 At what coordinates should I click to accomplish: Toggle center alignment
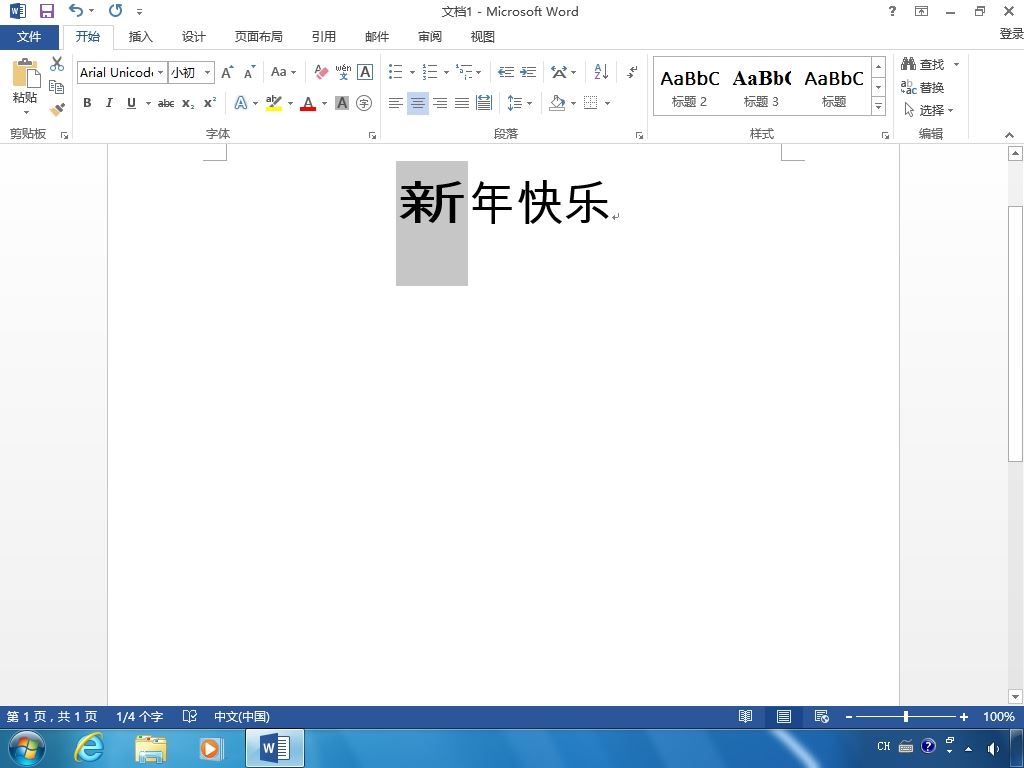417,103
